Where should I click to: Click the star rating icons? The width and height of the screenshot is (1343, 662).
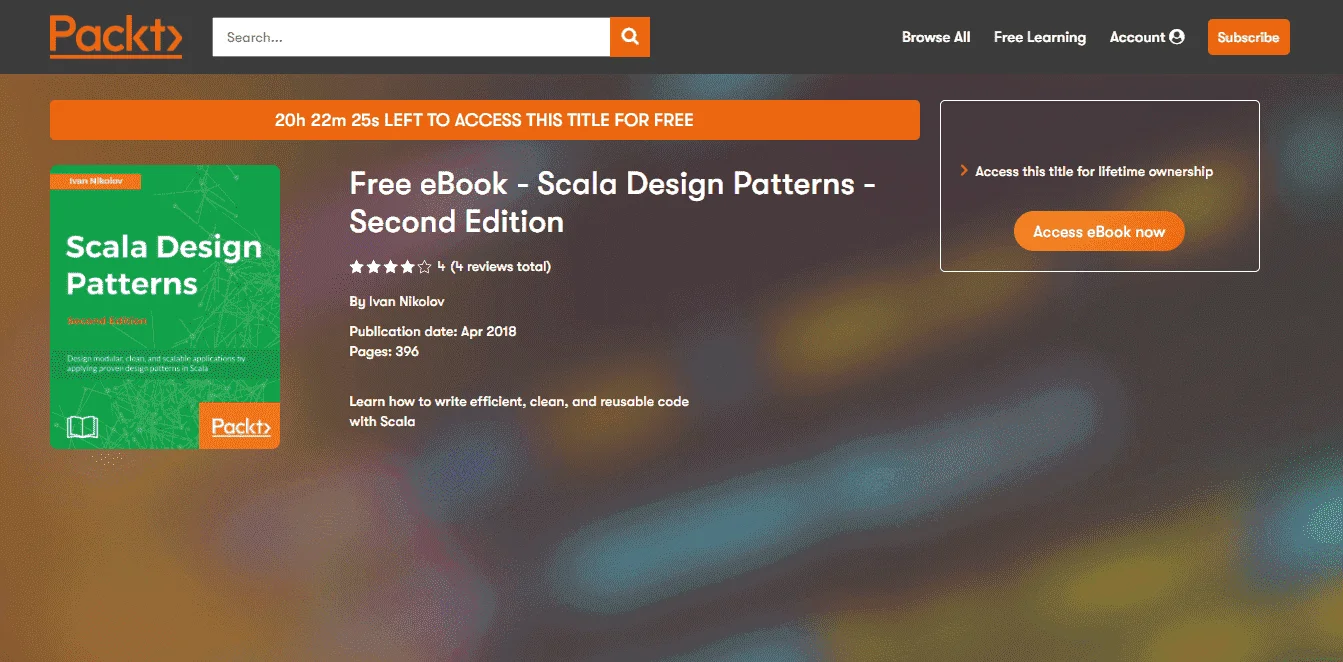[390, 267]
